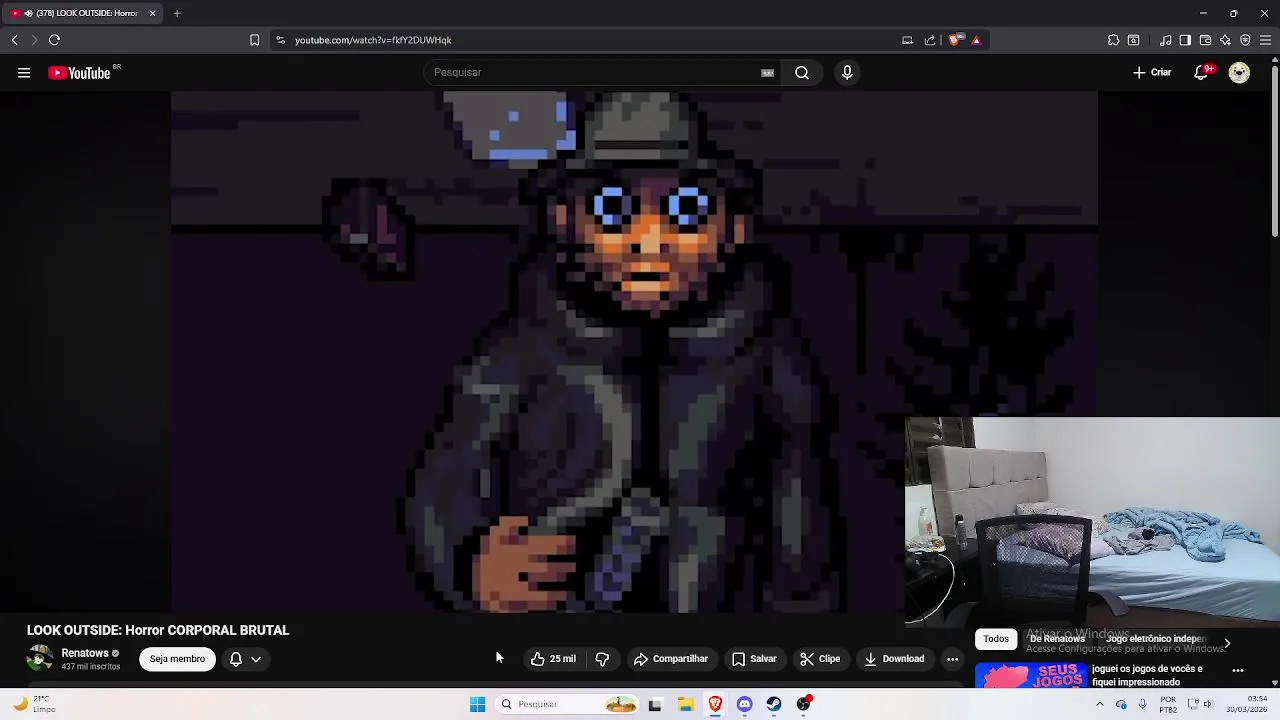Open OBS Studio from the taskbar
This screenshot has width=1280, height=720.
tap(803, 704)
